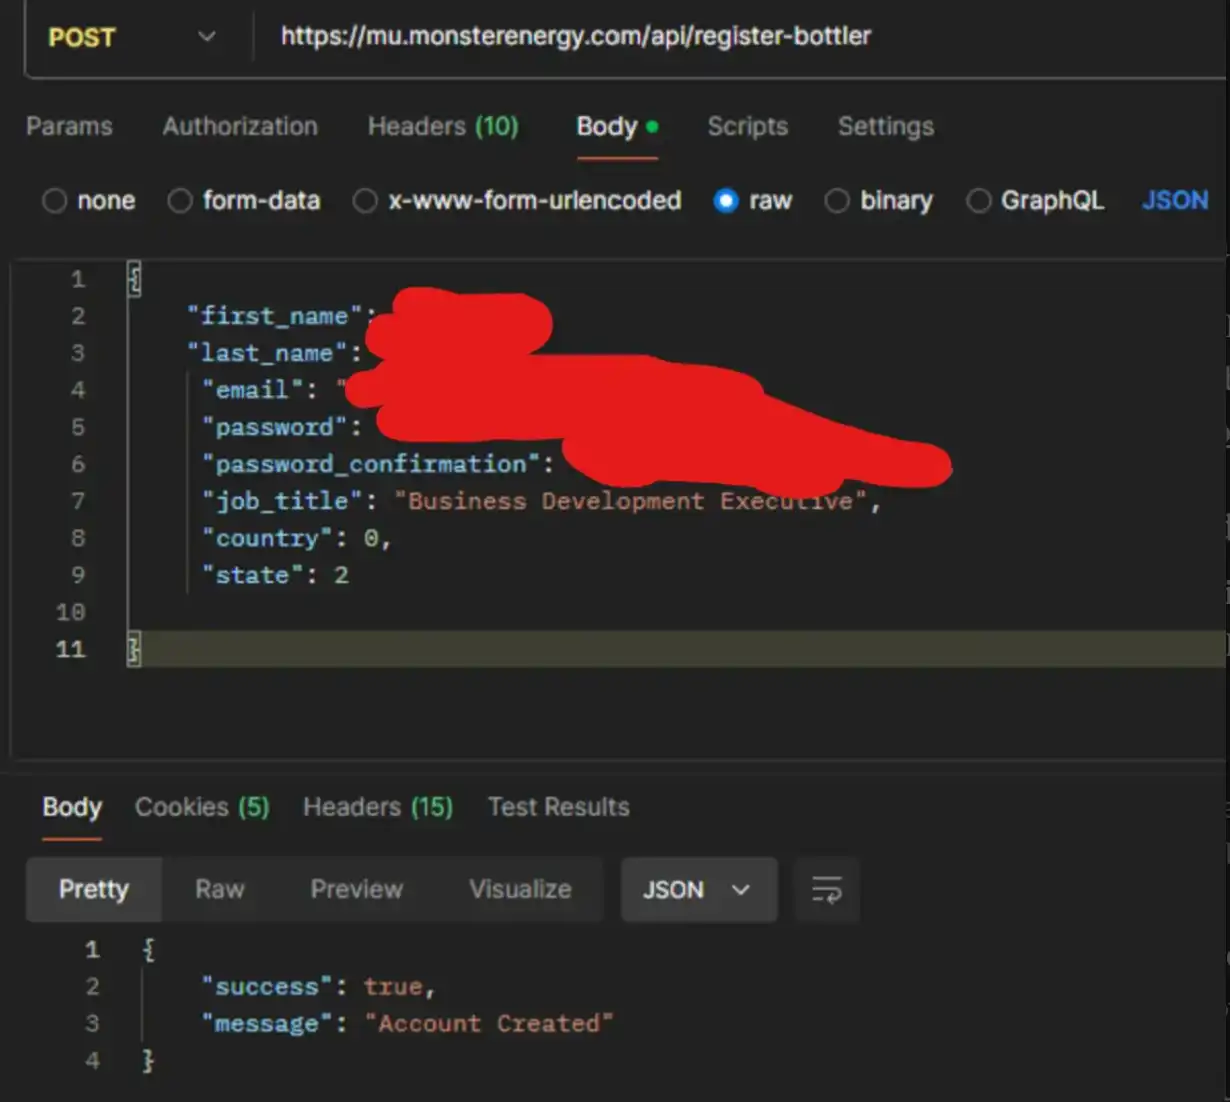Open the blue JSON body format dropdown

[x=1175, y=201]
